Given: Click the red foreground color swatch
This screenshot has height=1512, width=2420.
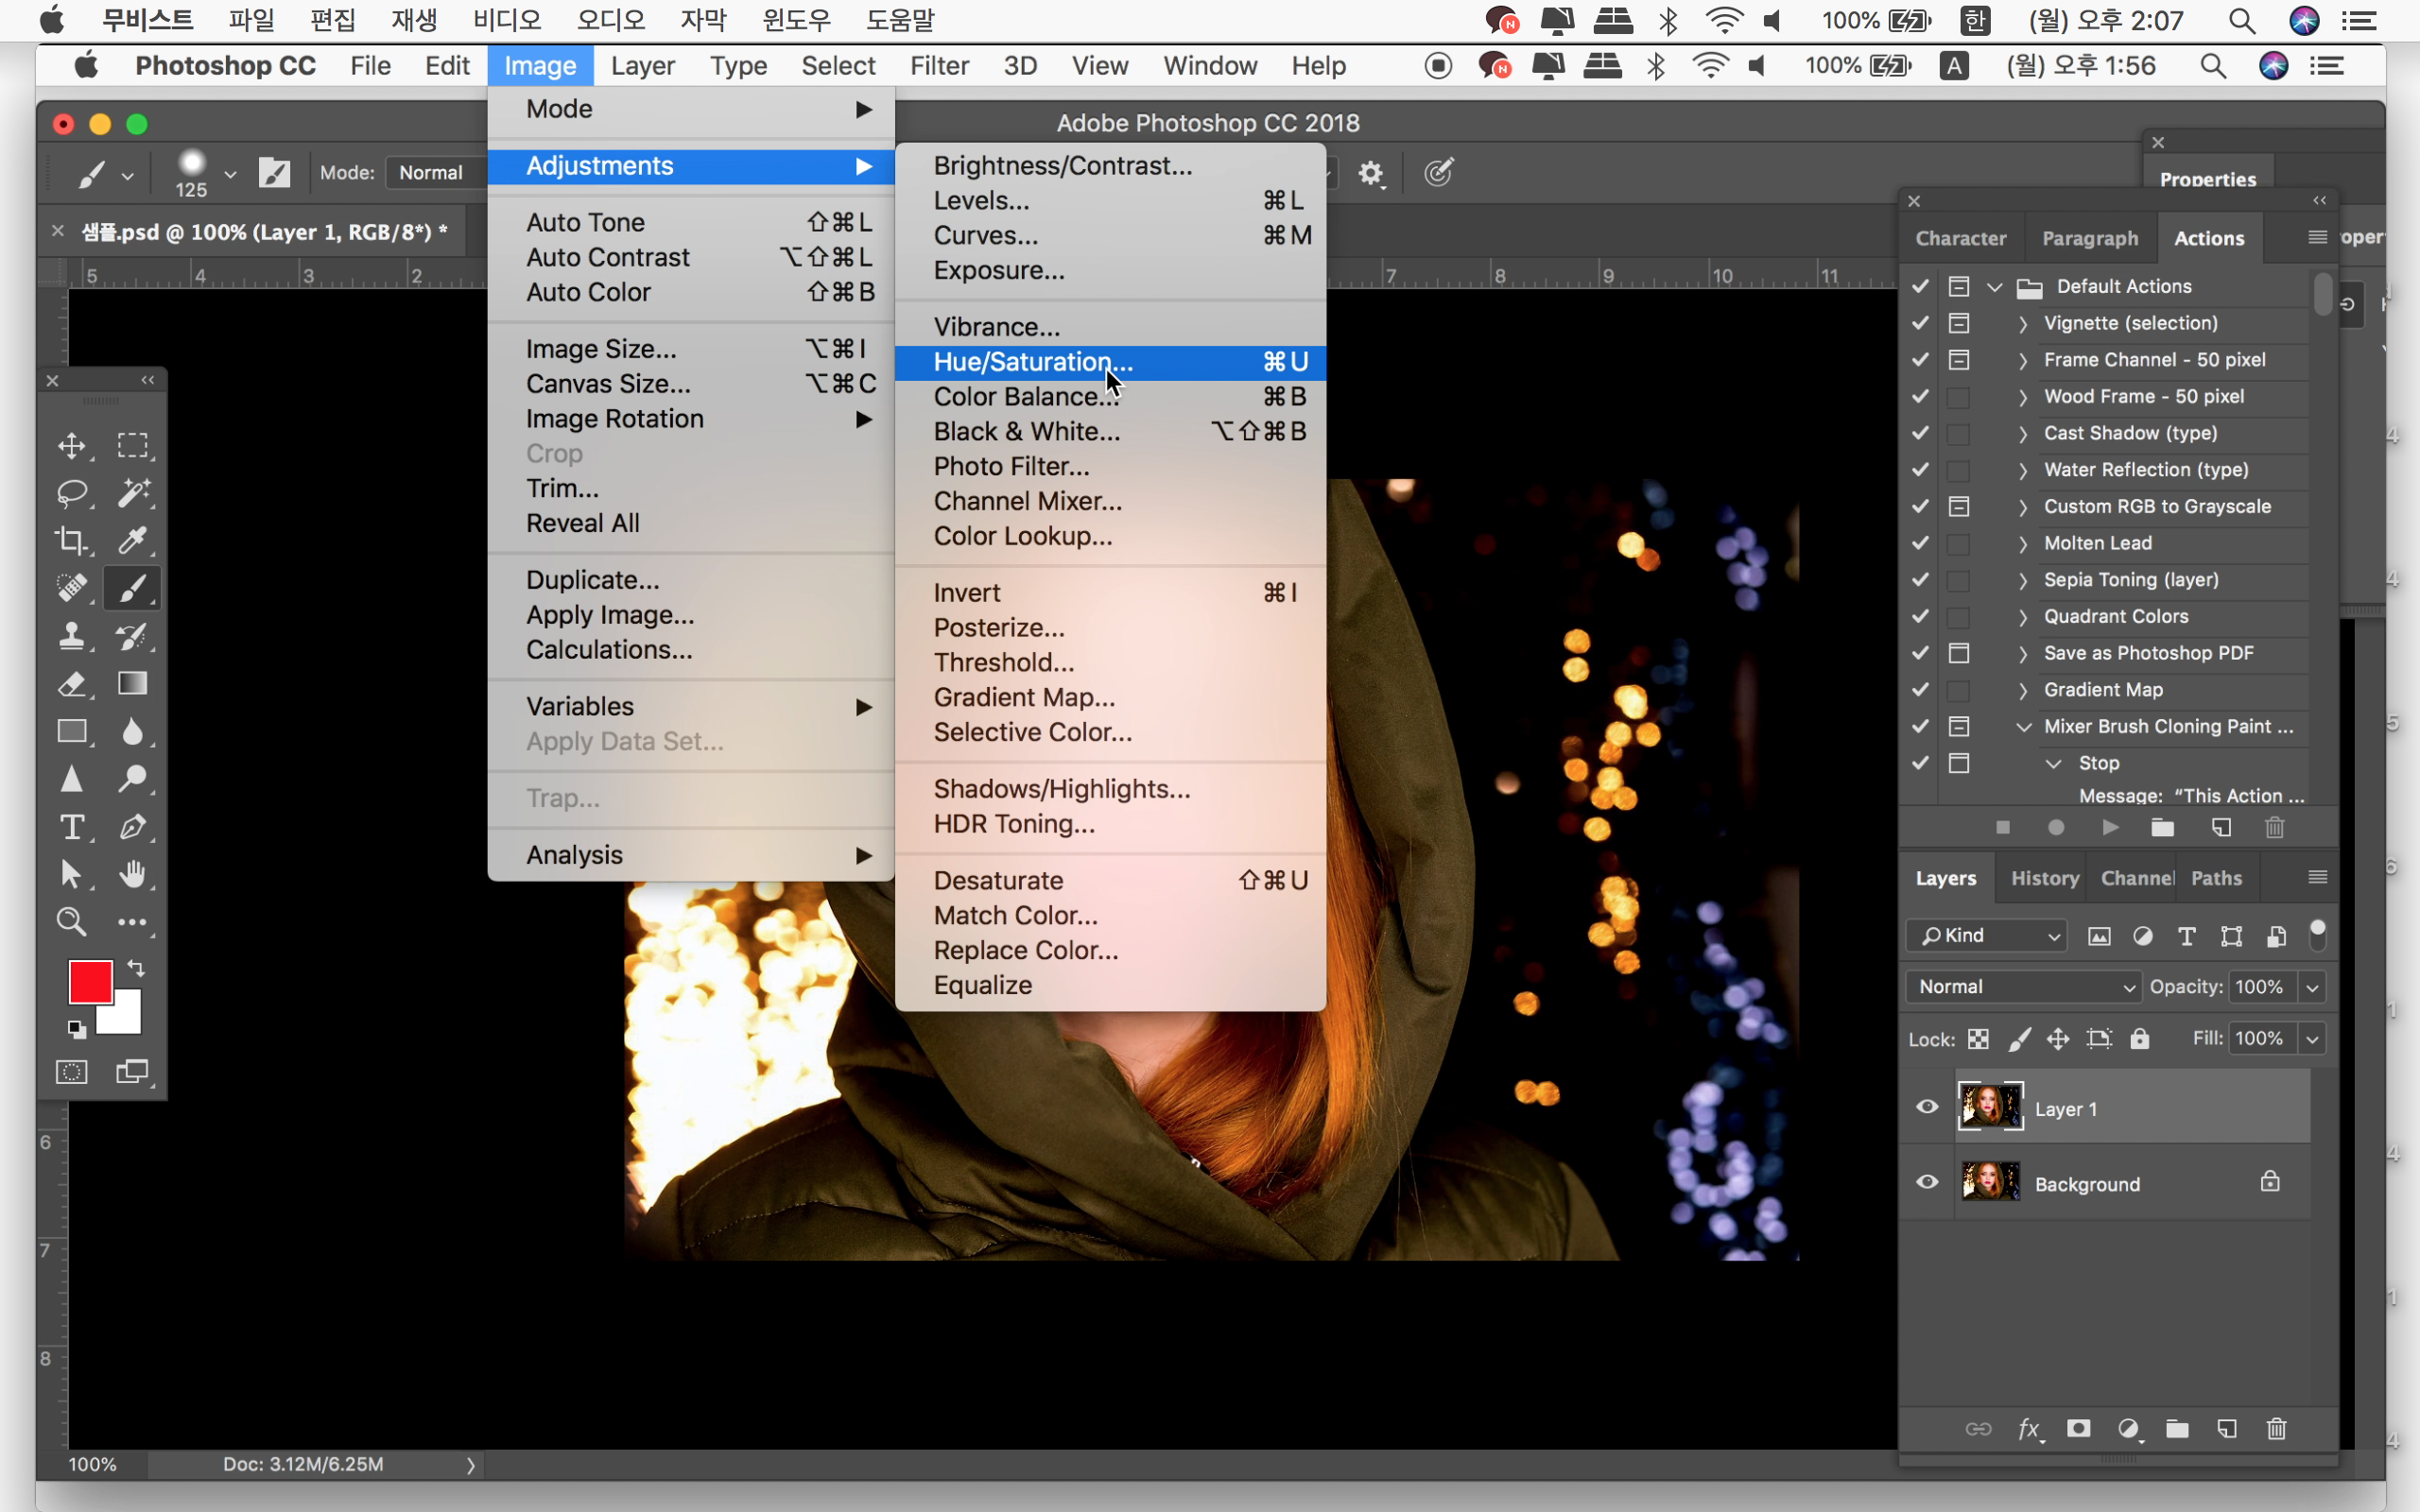Looking at the screenshot, I should coord(89,980).
